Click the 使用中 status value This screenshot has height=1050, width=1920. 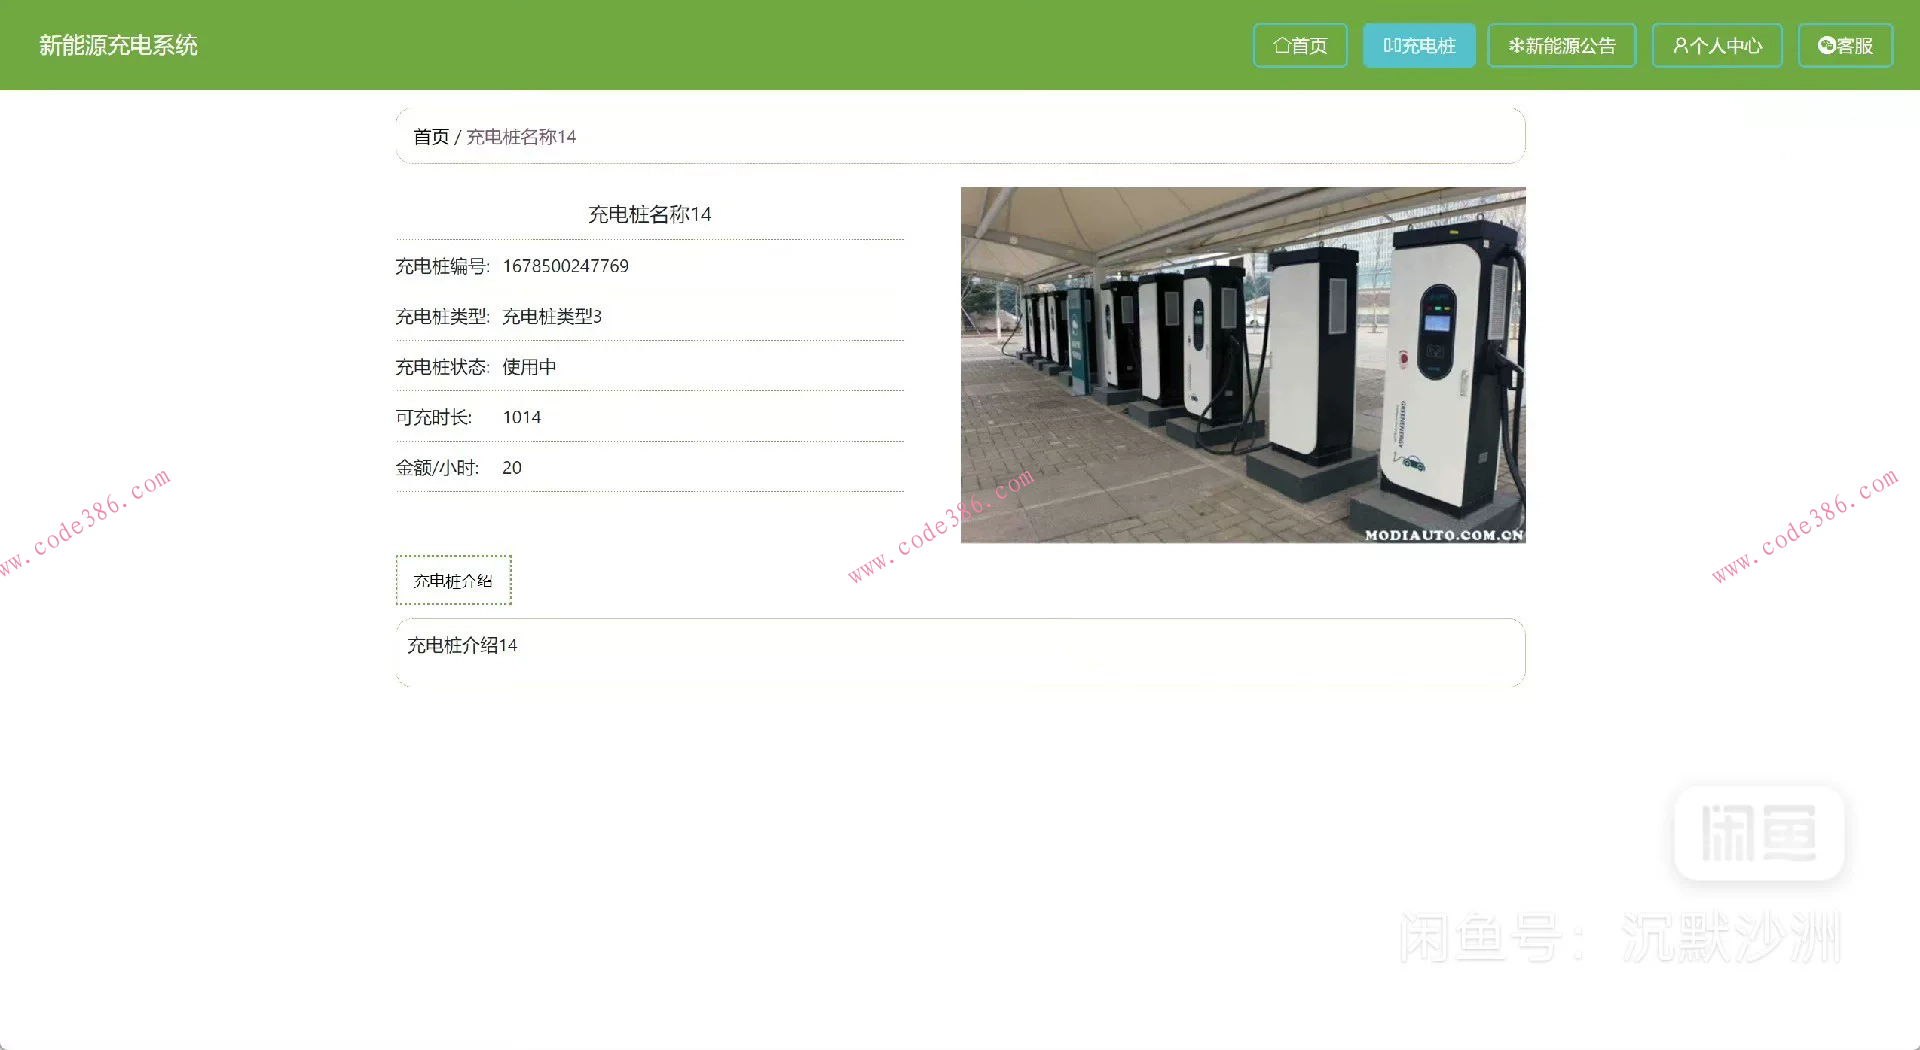point(528,367)
